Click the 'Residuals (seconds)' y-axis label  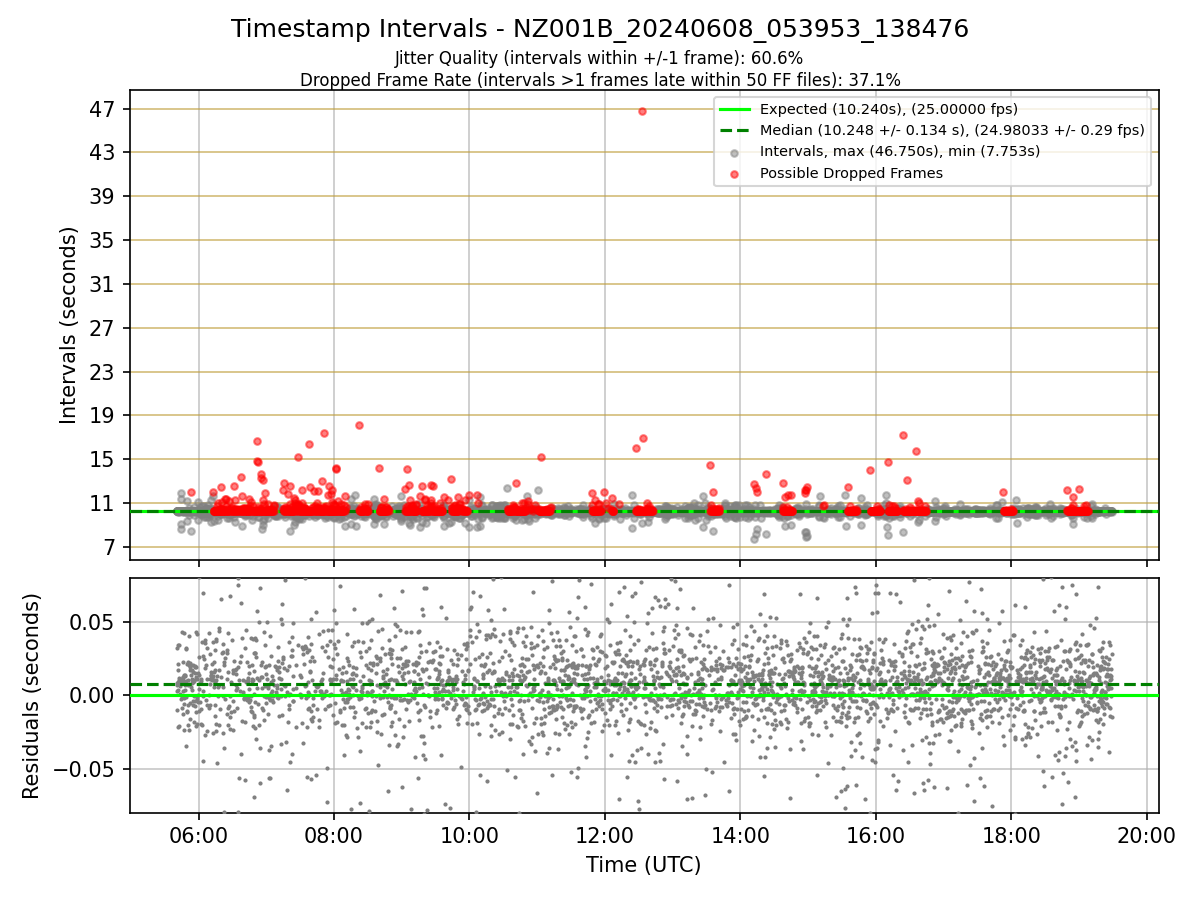(x=32, y=696)
